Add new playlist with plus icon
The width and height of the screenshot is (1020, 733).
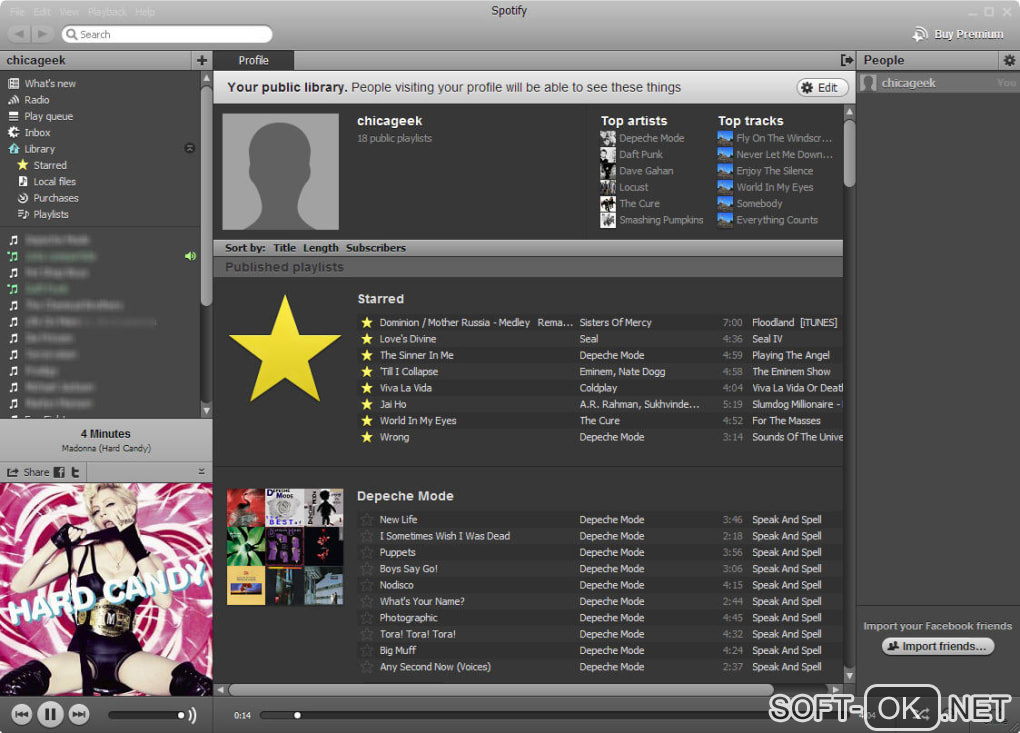coord(202,60)
